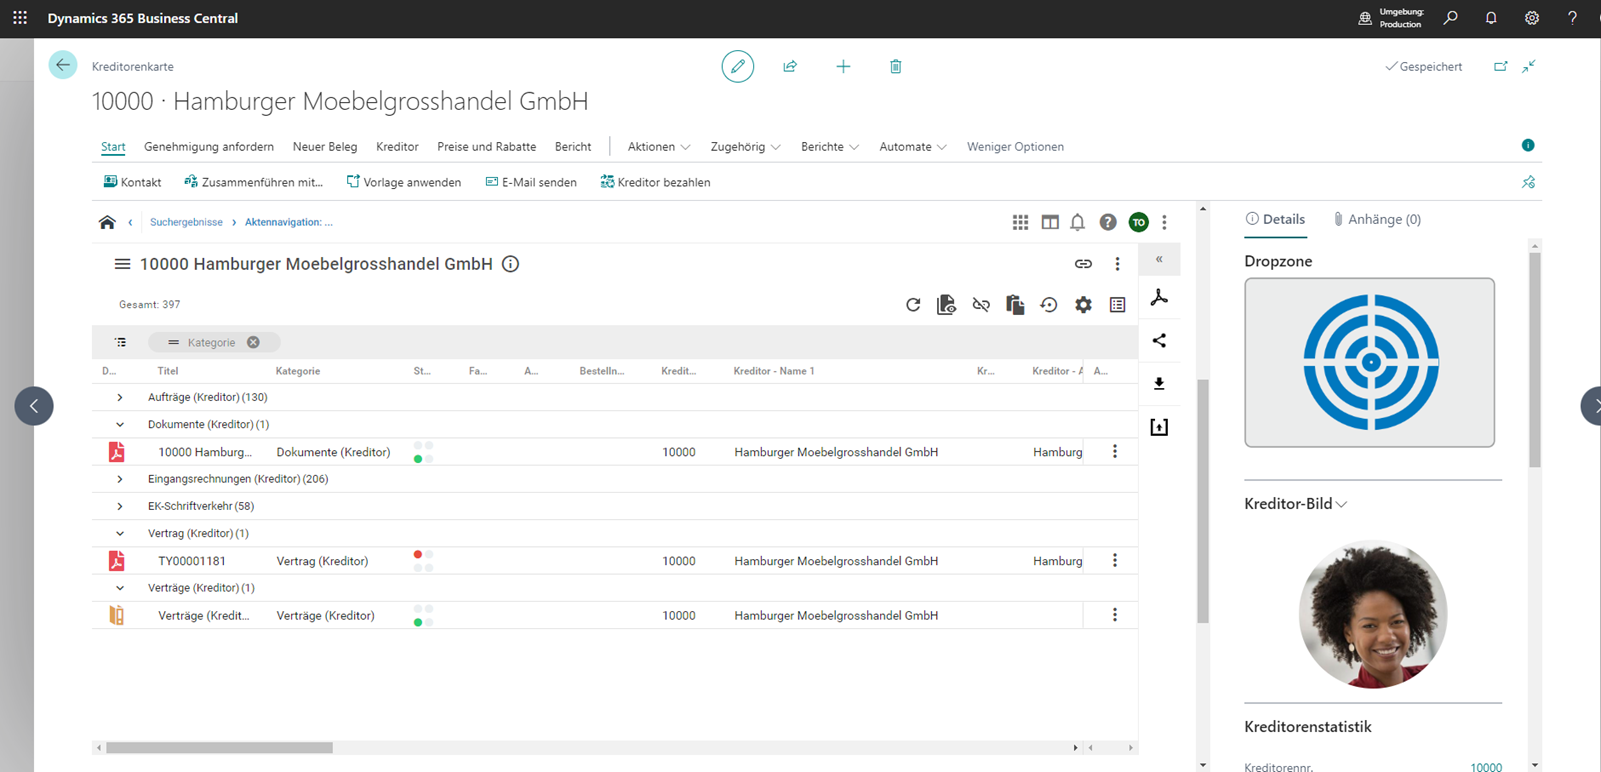Go to previous record with left arrow circle
The height and width of the screenshot is (772, 1601).
click(34, 406)
